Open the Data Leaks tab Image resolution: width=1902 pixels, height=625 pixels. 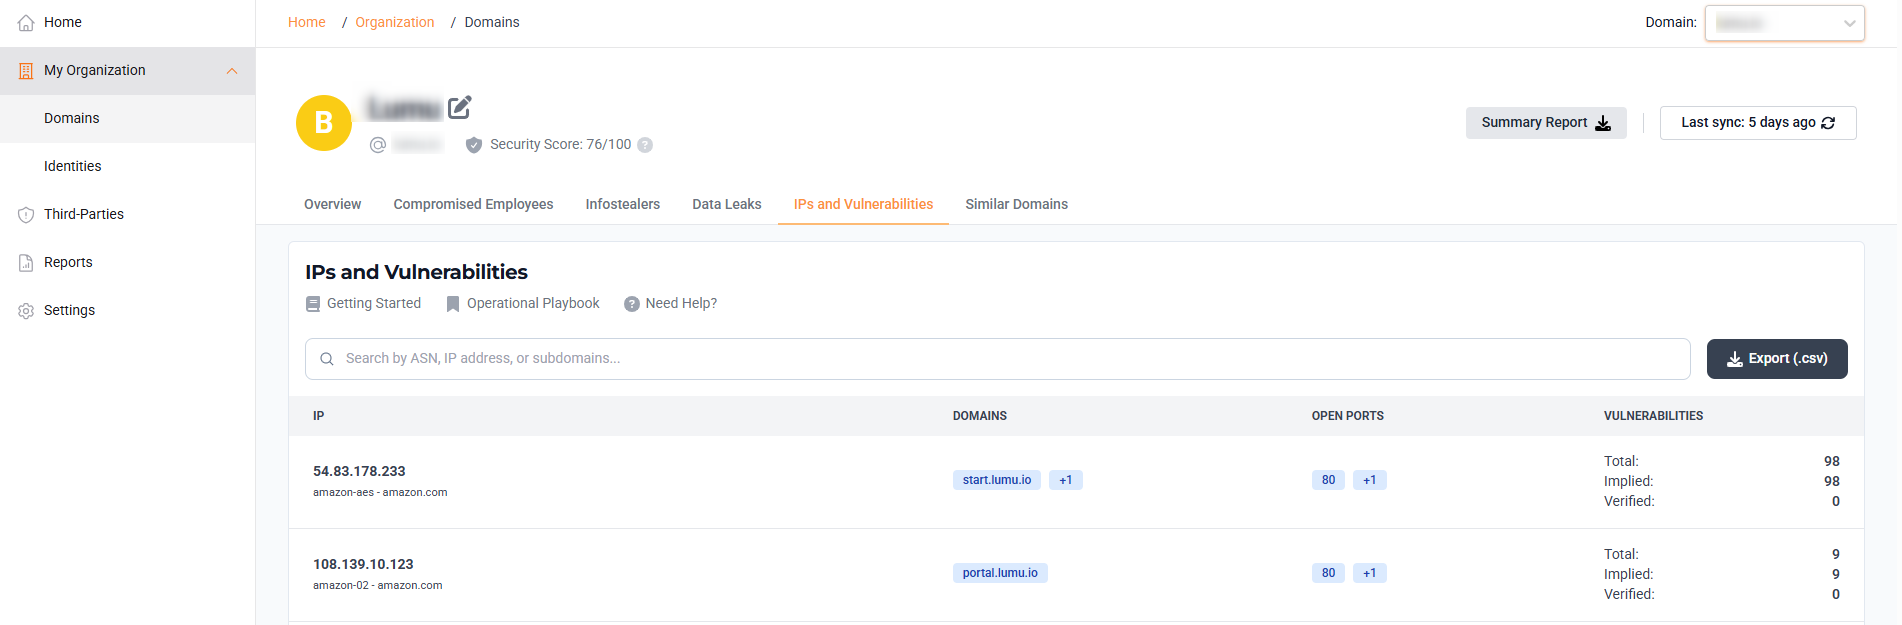pyautogui.click(x=727, y=204)
